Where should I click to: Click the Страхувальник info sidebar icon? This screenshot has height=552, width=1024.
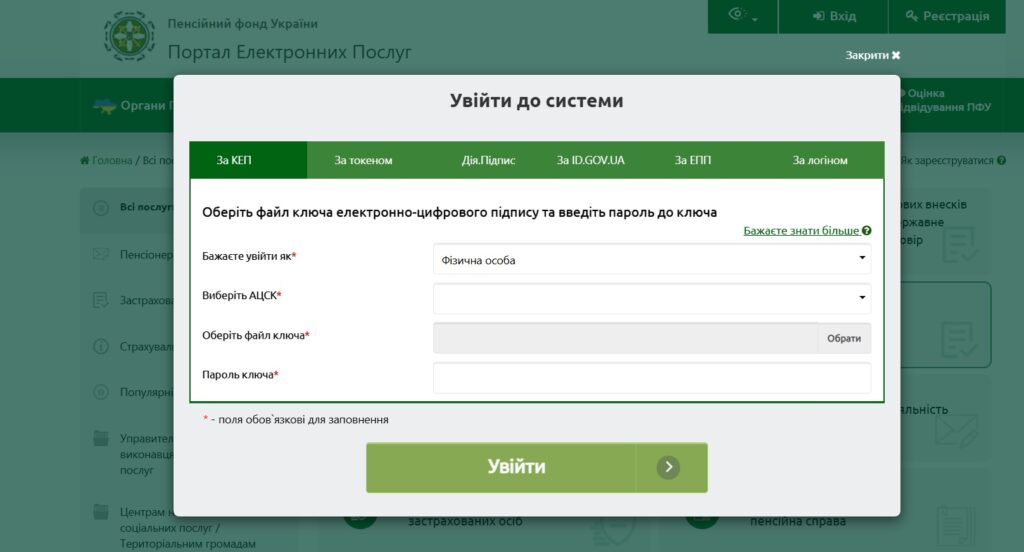pyautogui.click(x=101, y=346)
